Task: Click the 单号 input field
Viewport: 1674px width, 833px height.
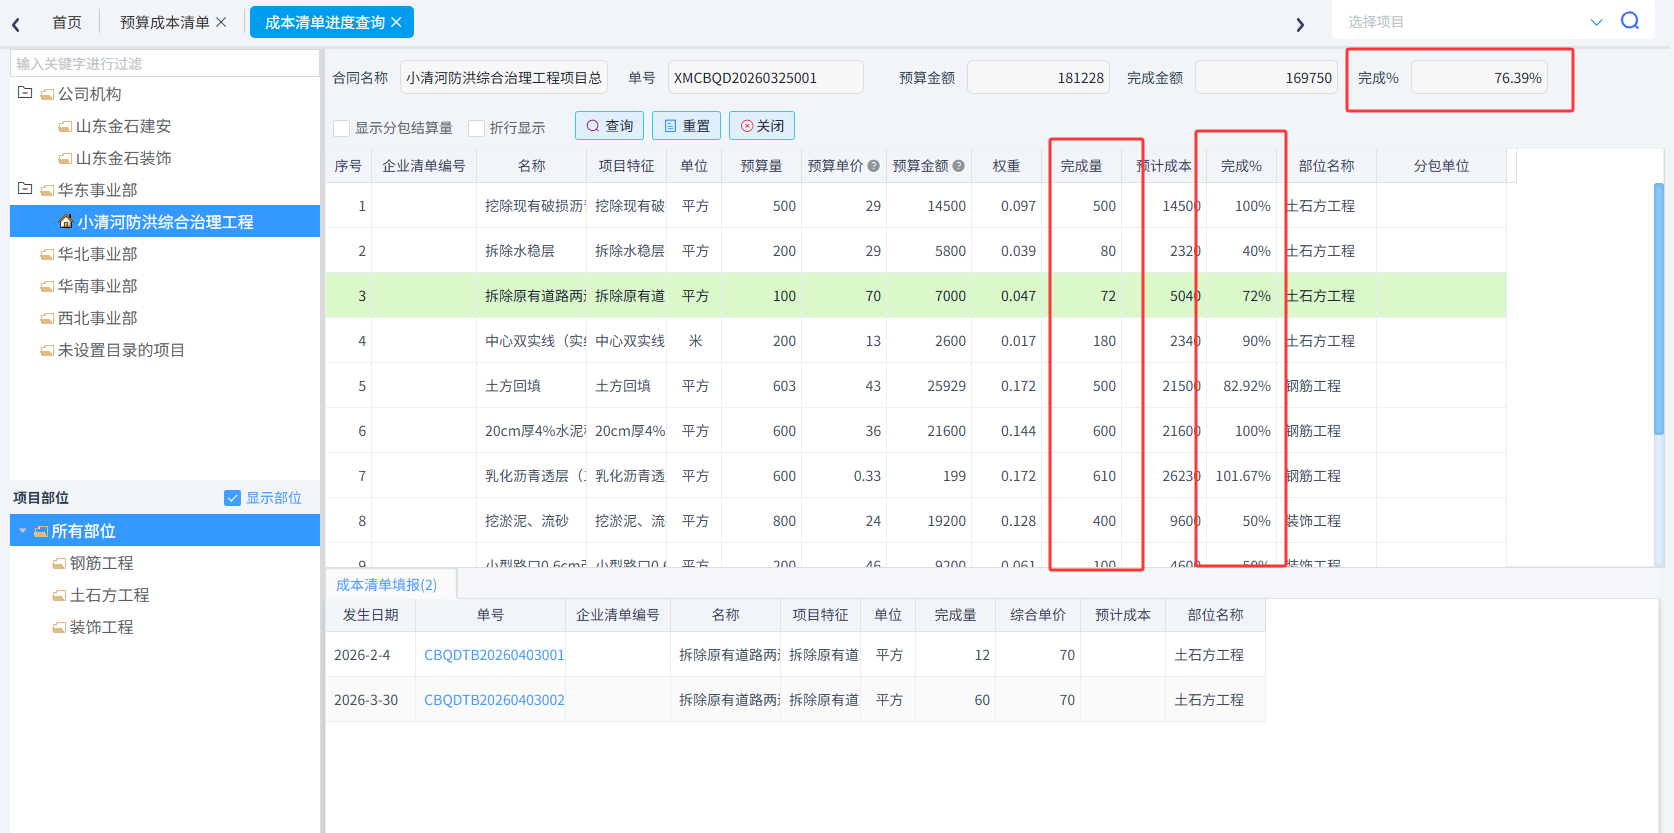Action: coord(765,77)
